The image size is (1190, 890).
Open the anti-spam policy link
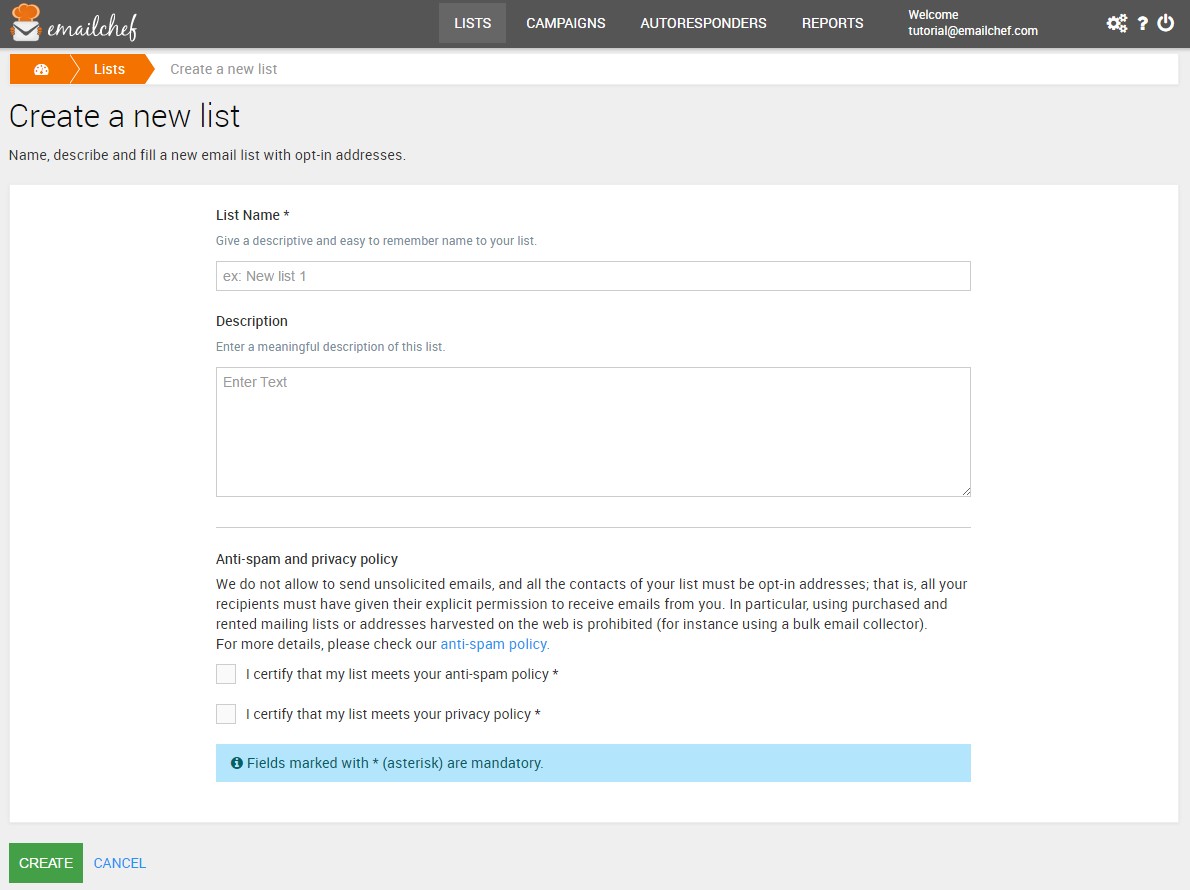click(493, 644)
